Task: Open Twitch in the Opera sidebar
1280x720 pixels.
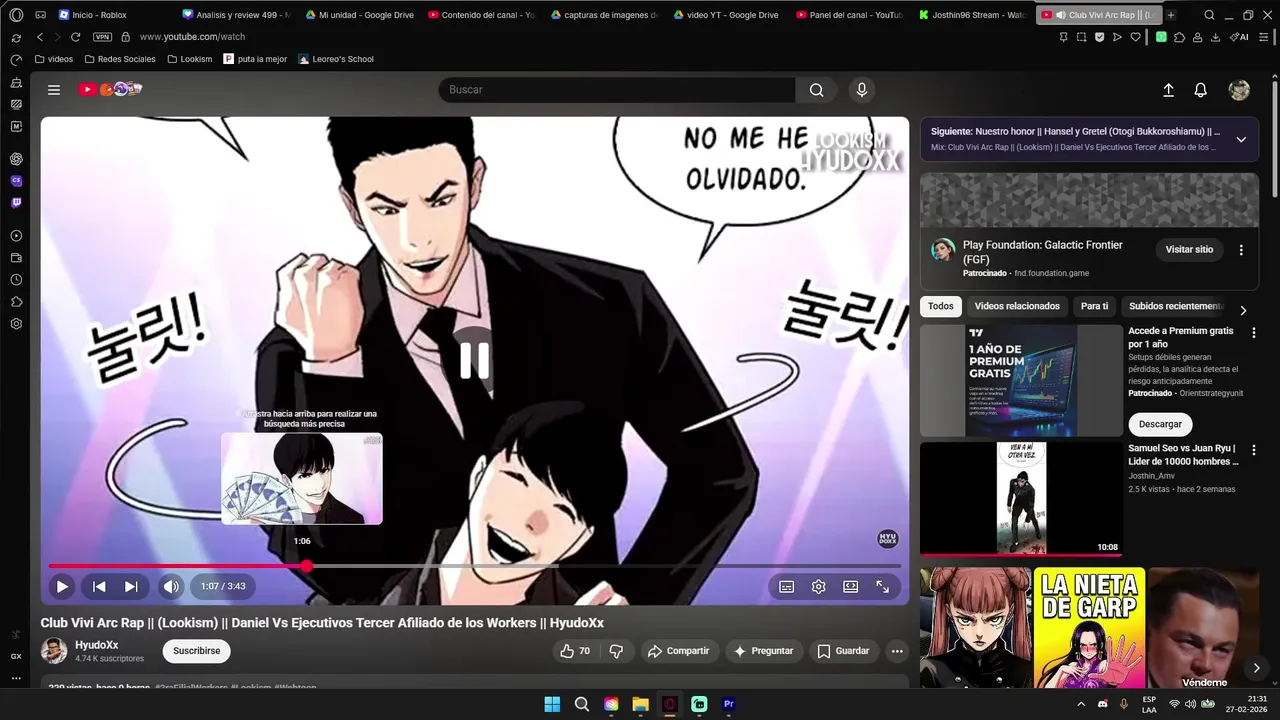Action: tap(16, 203)
